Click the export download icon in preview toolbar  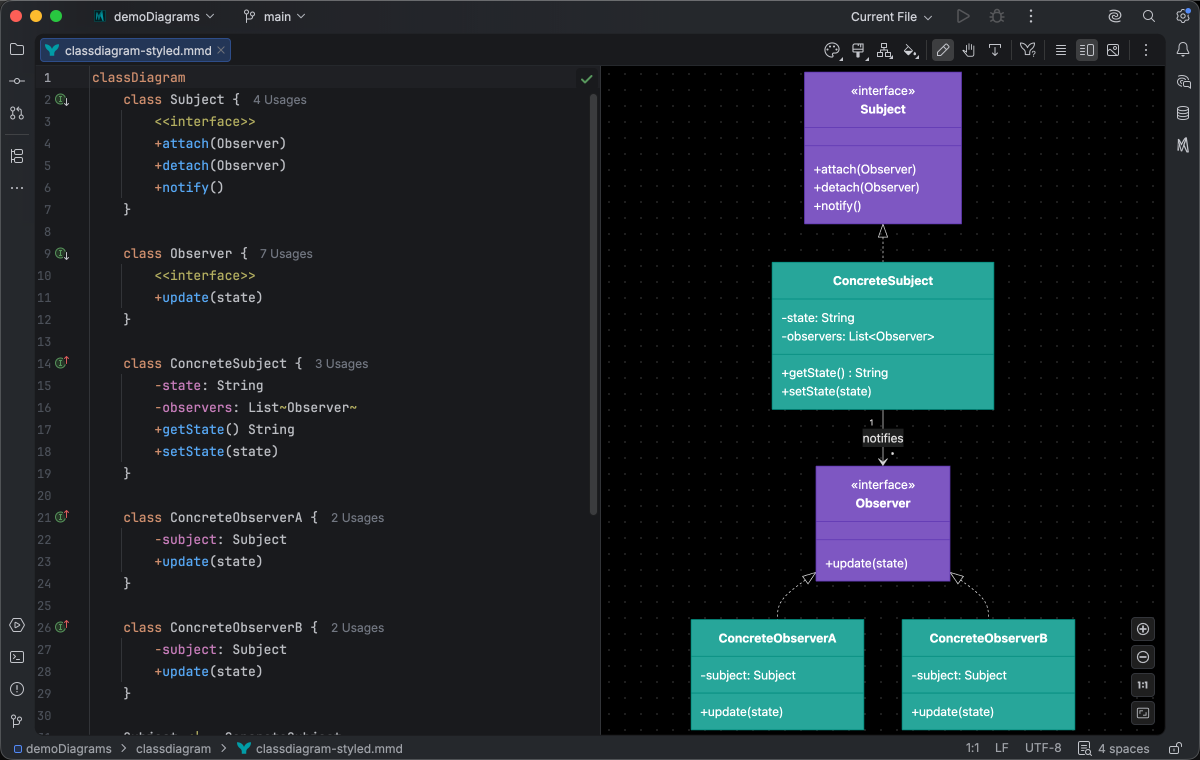point(995,50)
